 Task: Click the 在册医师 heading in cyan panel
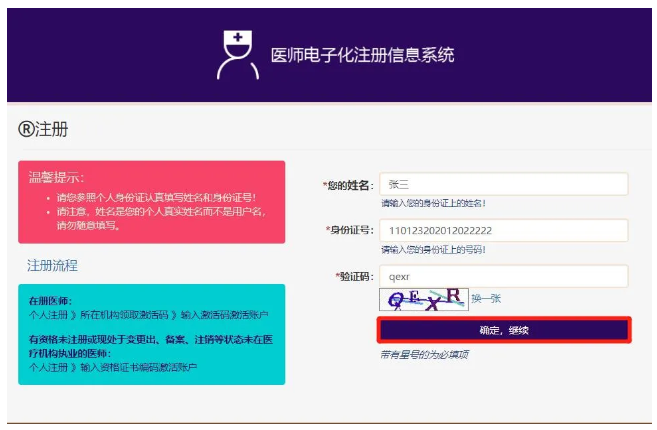[50, 300]
